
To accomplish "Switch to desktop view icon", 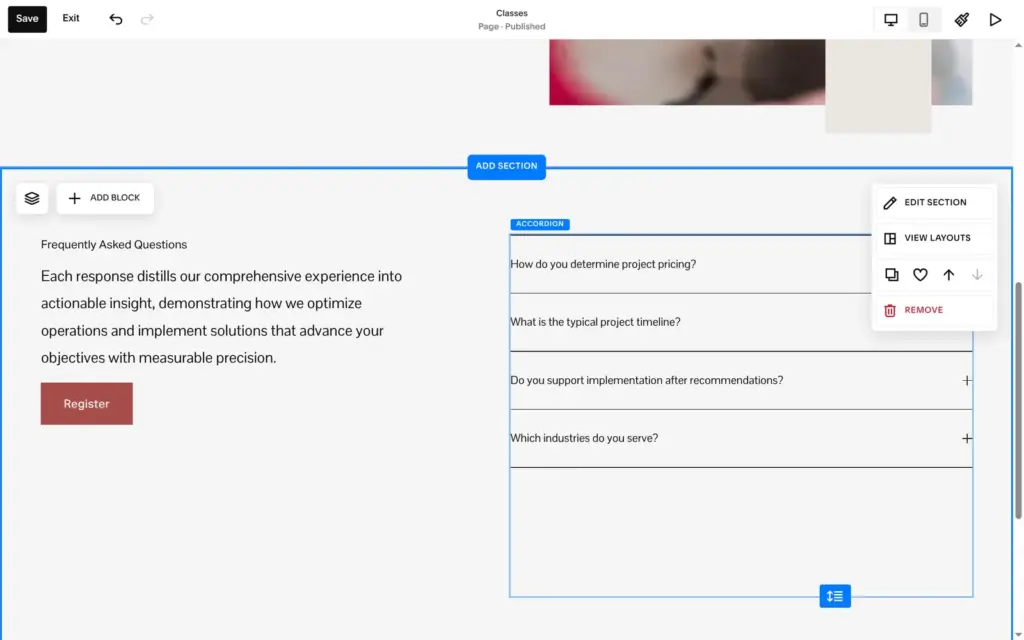I will (x=891, y=20).
